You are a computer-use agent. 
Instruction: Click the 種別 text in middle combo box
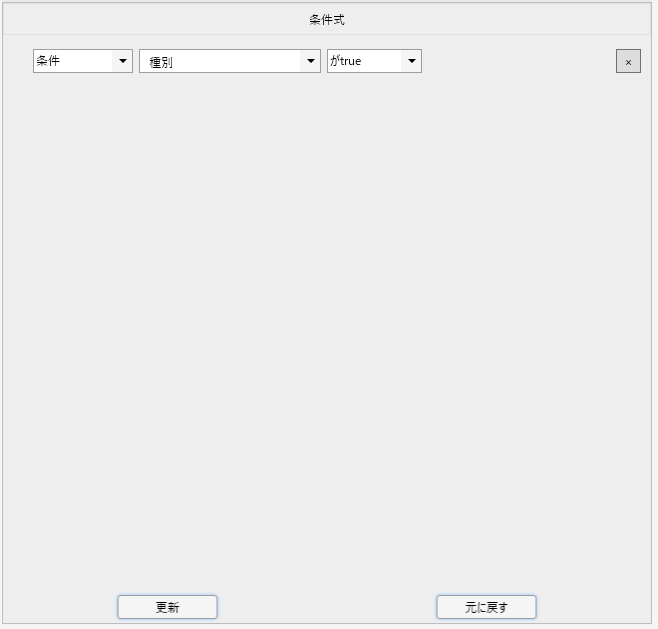(x=161, y=62)
